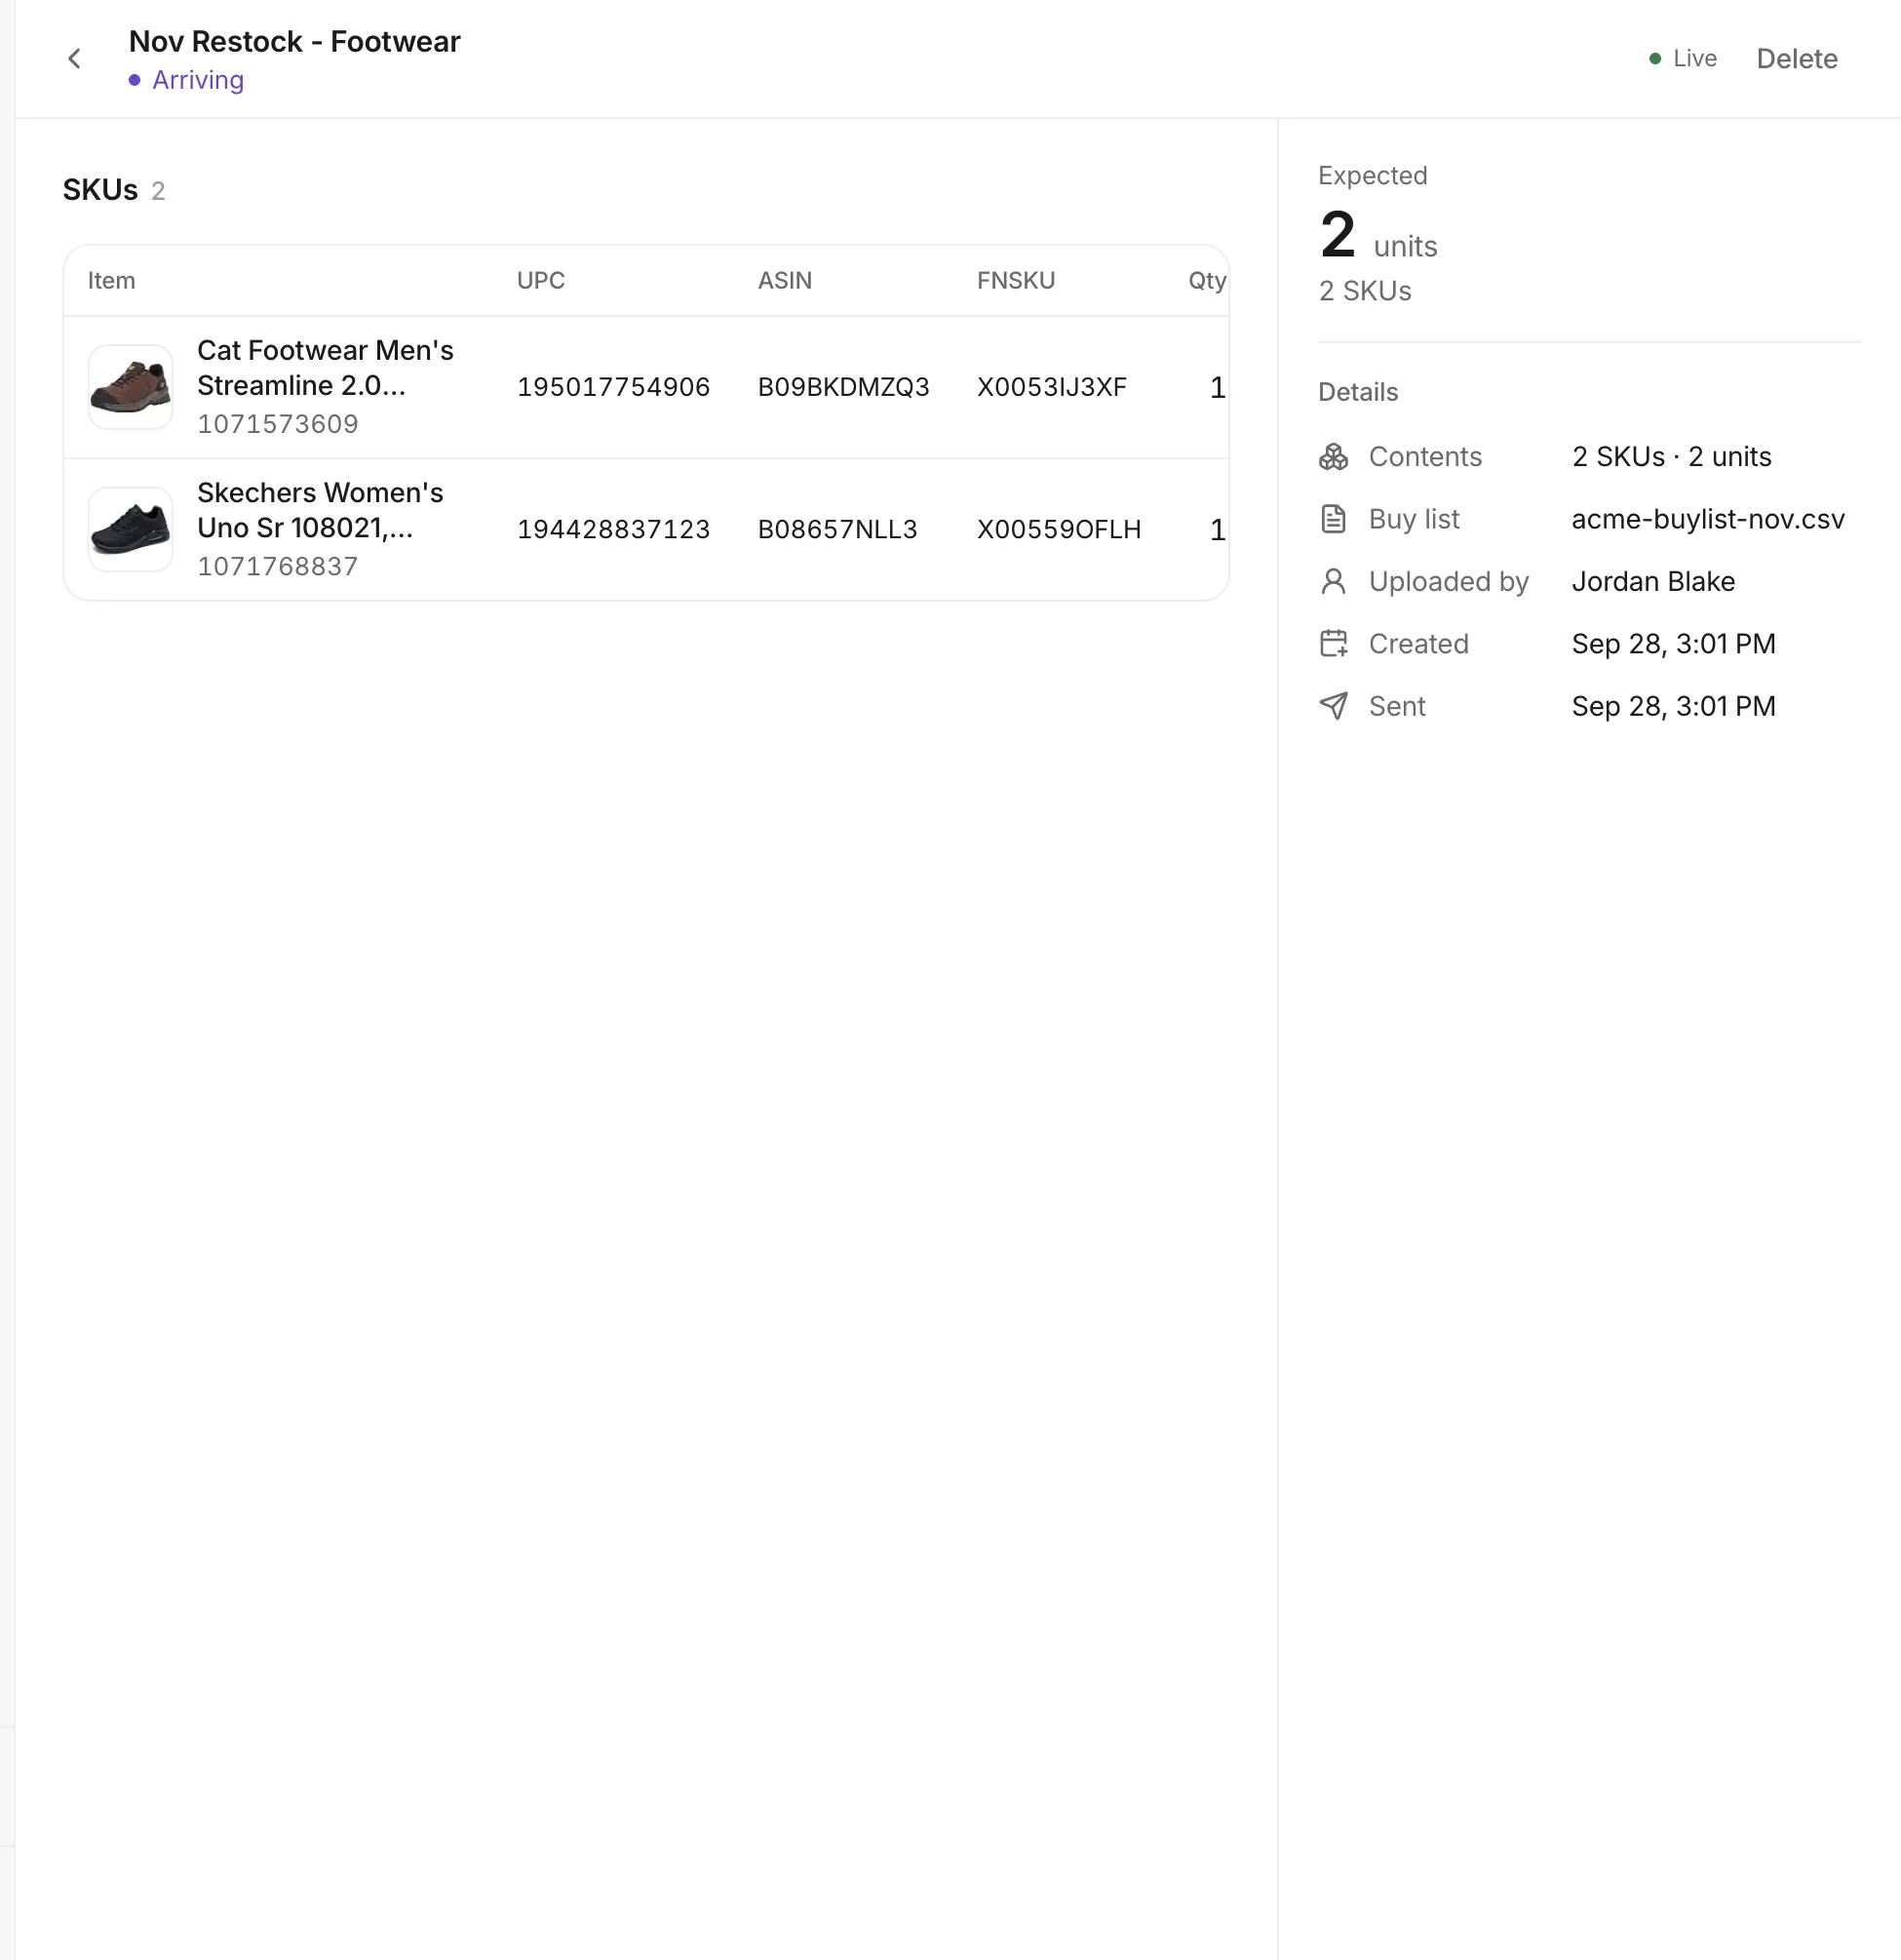The width and height of the screenshot is (1901, 1960).
Task: Click the Sent paper plane icon
Action: 1333,706
